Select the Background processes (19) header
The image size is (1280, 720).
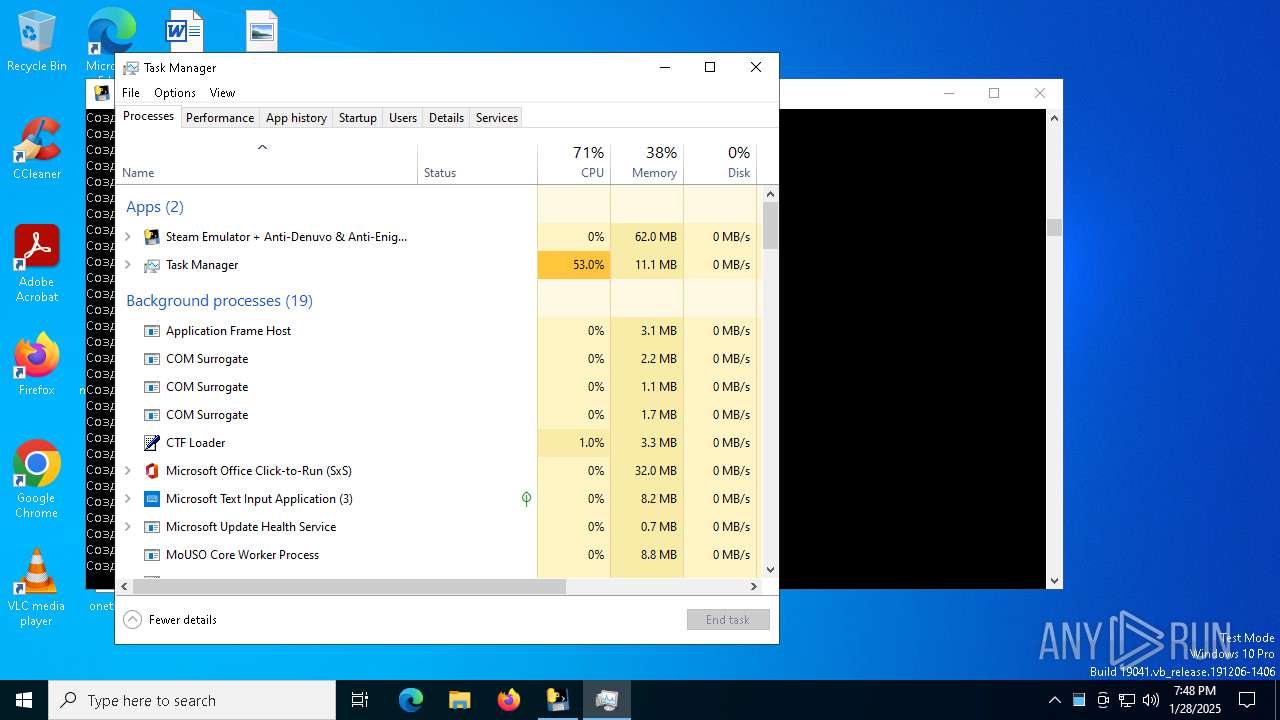[x=219, y=301]
